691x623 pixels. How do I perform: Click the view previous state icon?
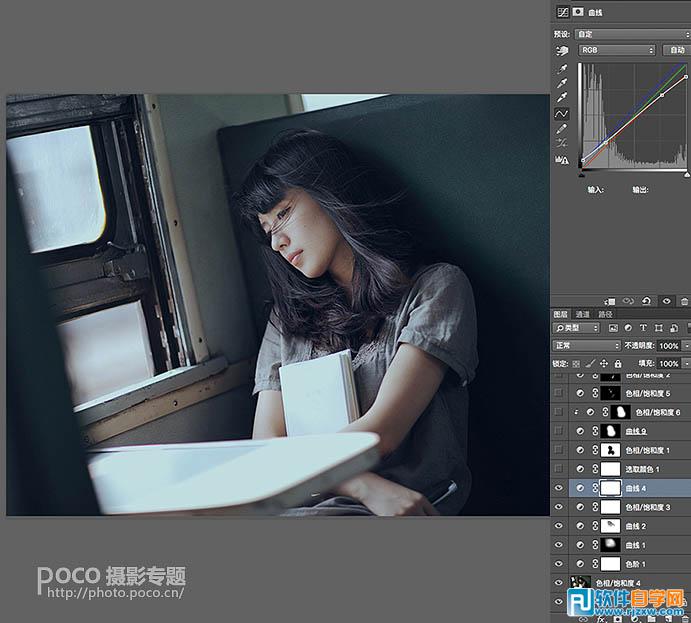(x=628, y=301)
